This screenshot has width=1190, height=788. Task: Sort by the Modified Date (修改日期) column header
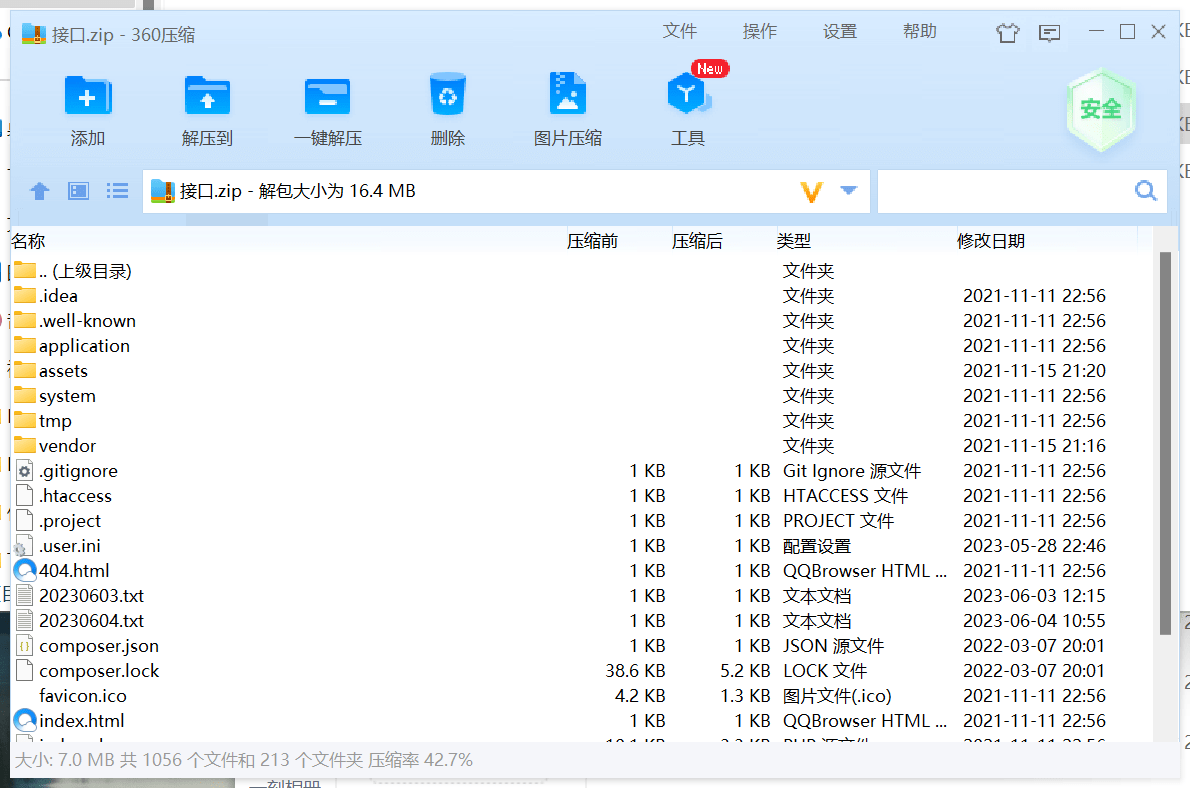pyautogui.click(x=990, y=241)
